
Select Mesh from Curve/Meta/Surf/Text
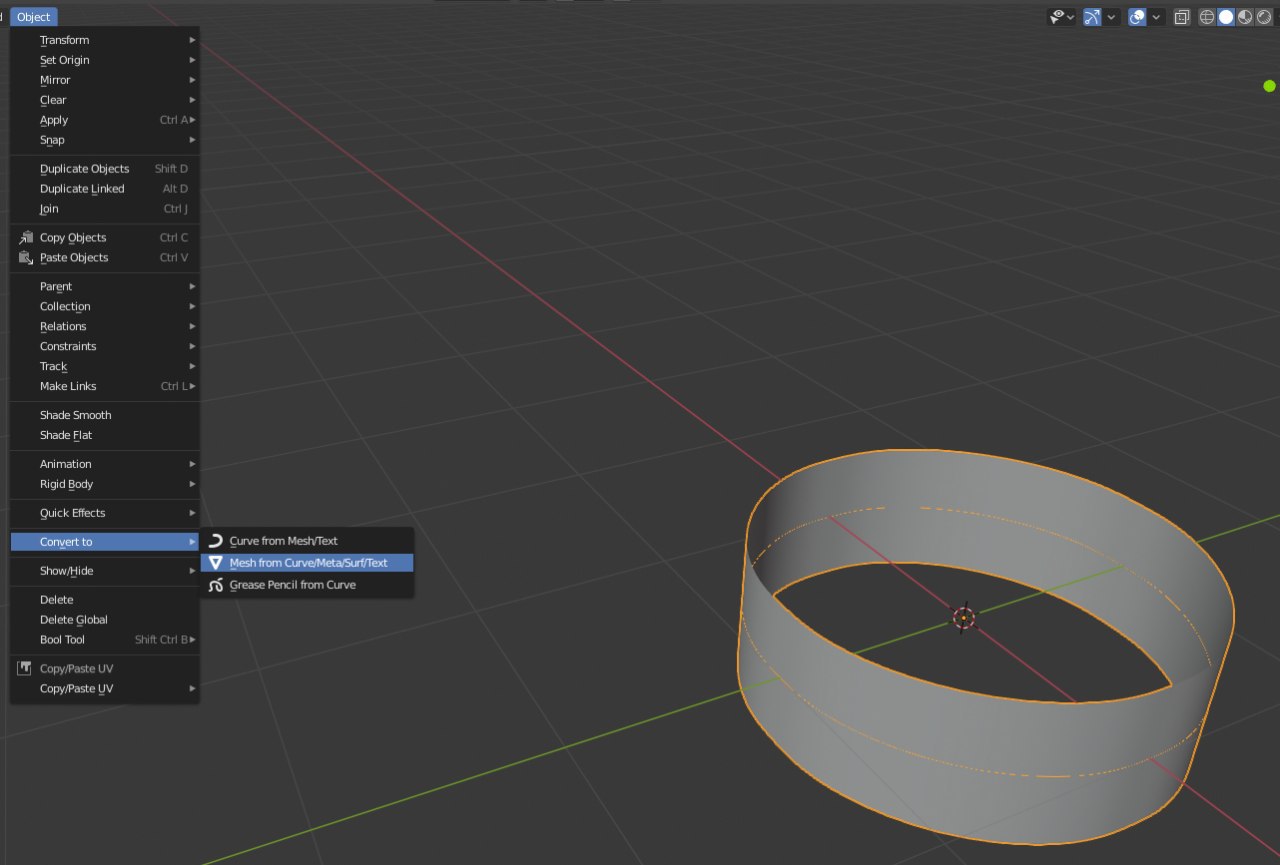coord(307,563)
